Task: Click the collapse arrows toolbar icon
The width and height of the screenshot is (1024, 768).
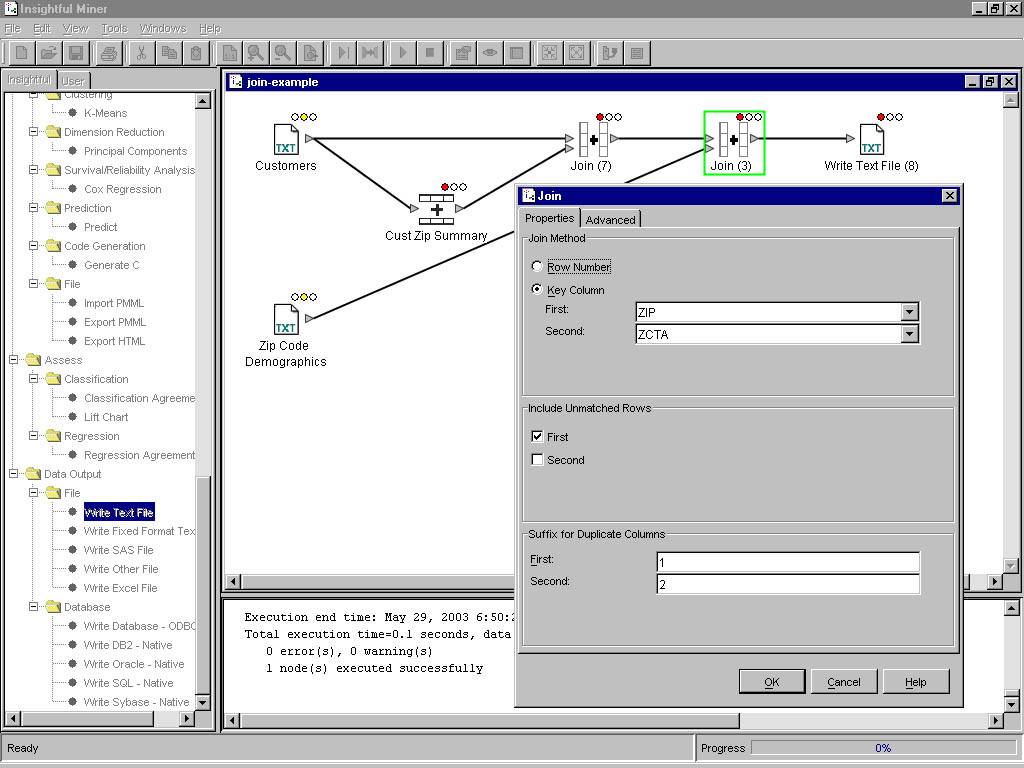Action: [x=550, y=53]
